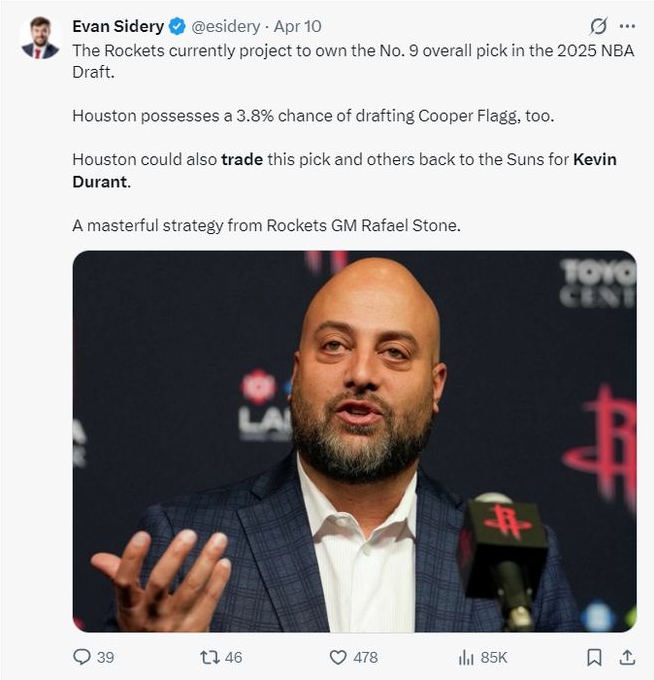Click the 46 reposts count

pyautogui.click(x=234, y=657)
